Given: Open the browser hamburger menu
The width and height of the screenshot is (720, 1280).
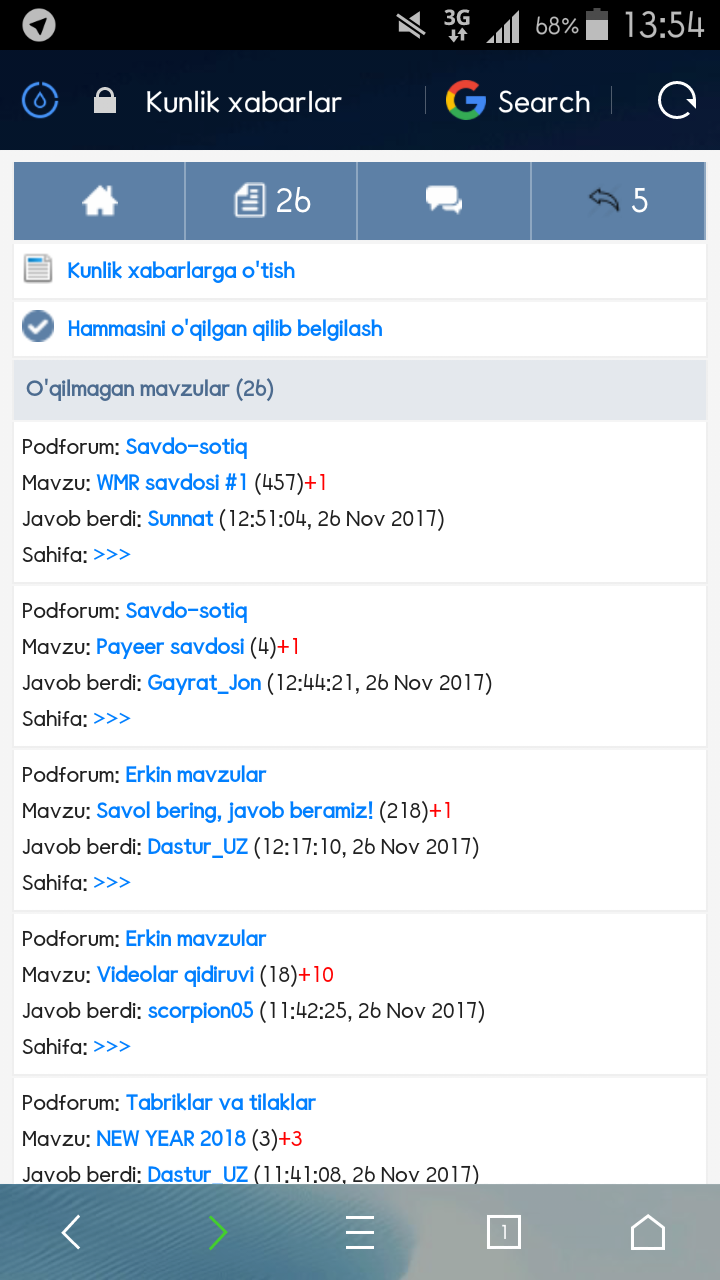Looking at the screenshot, I should pos(360,1233).
